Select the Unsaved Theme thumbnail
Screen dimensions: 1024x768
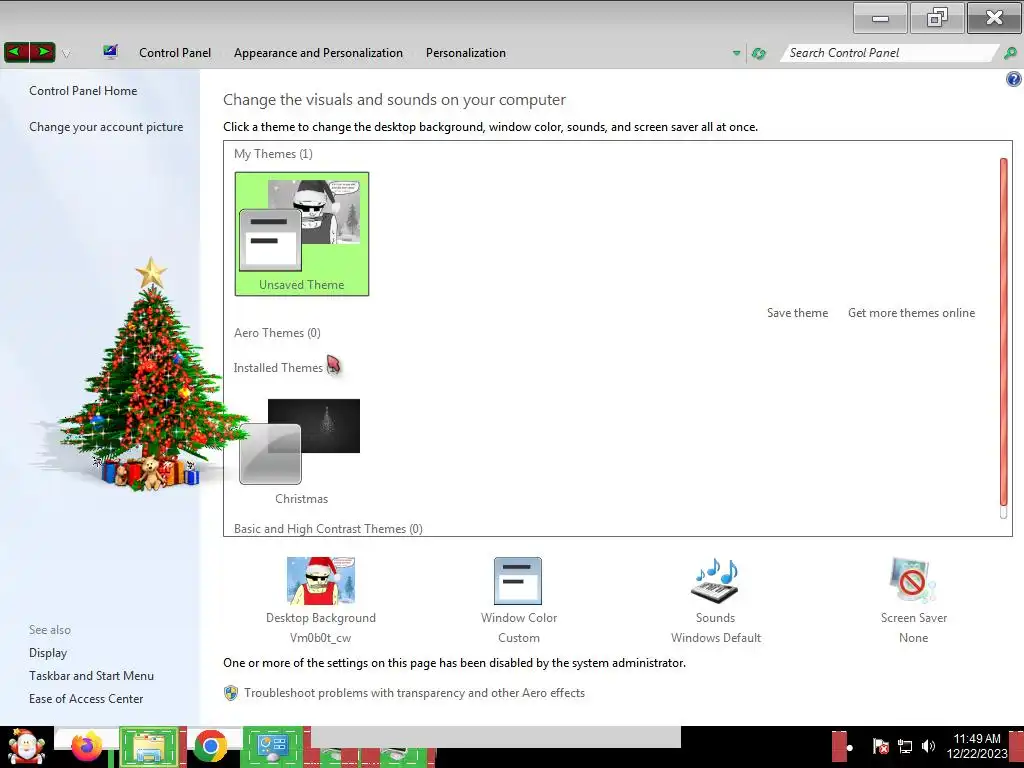[x=302, y=234]
